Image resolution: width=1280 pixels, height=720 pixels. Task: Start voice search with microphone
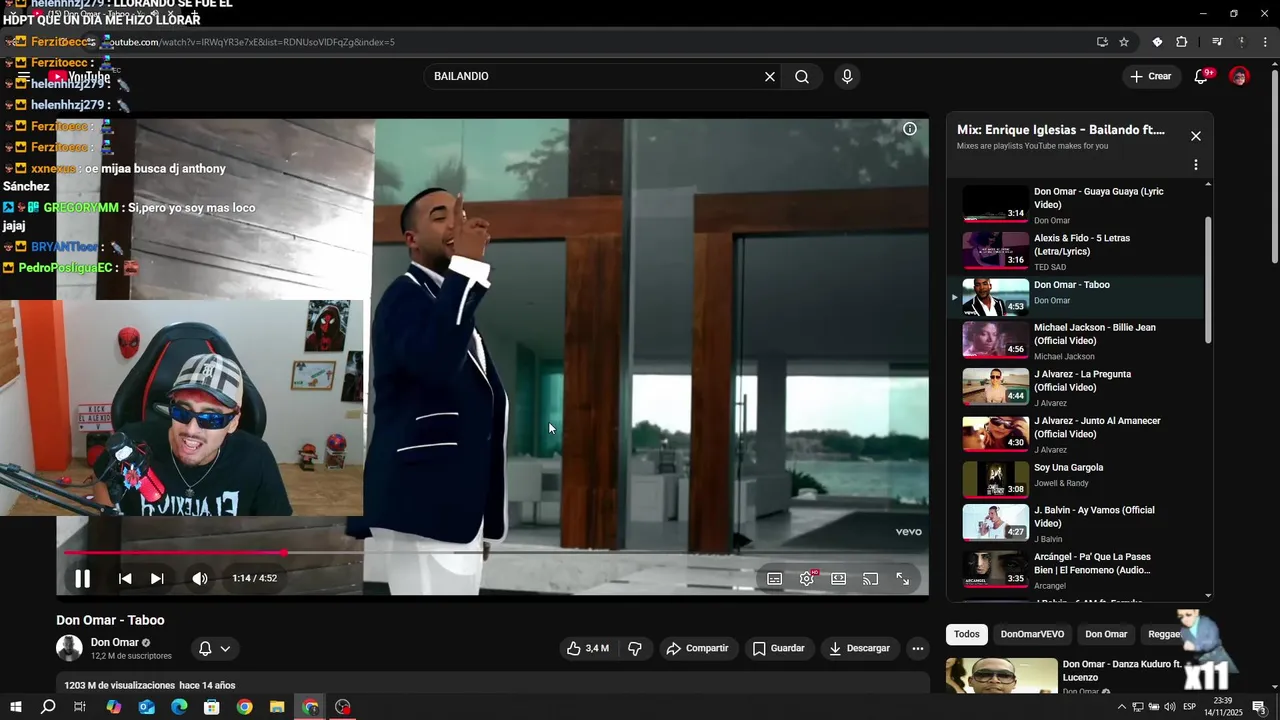pos(847,77)
